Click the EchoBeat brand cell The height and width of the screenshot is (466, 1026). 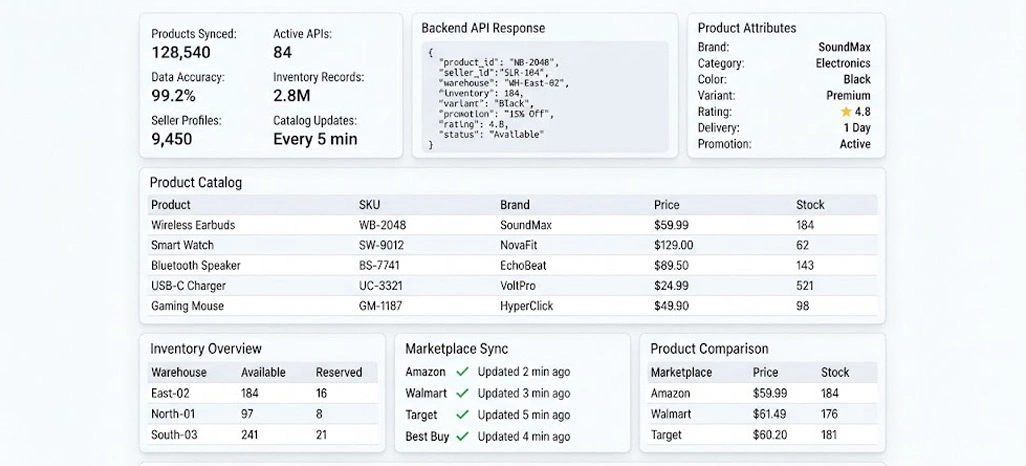pyautogui.click(x=523, y=266)
